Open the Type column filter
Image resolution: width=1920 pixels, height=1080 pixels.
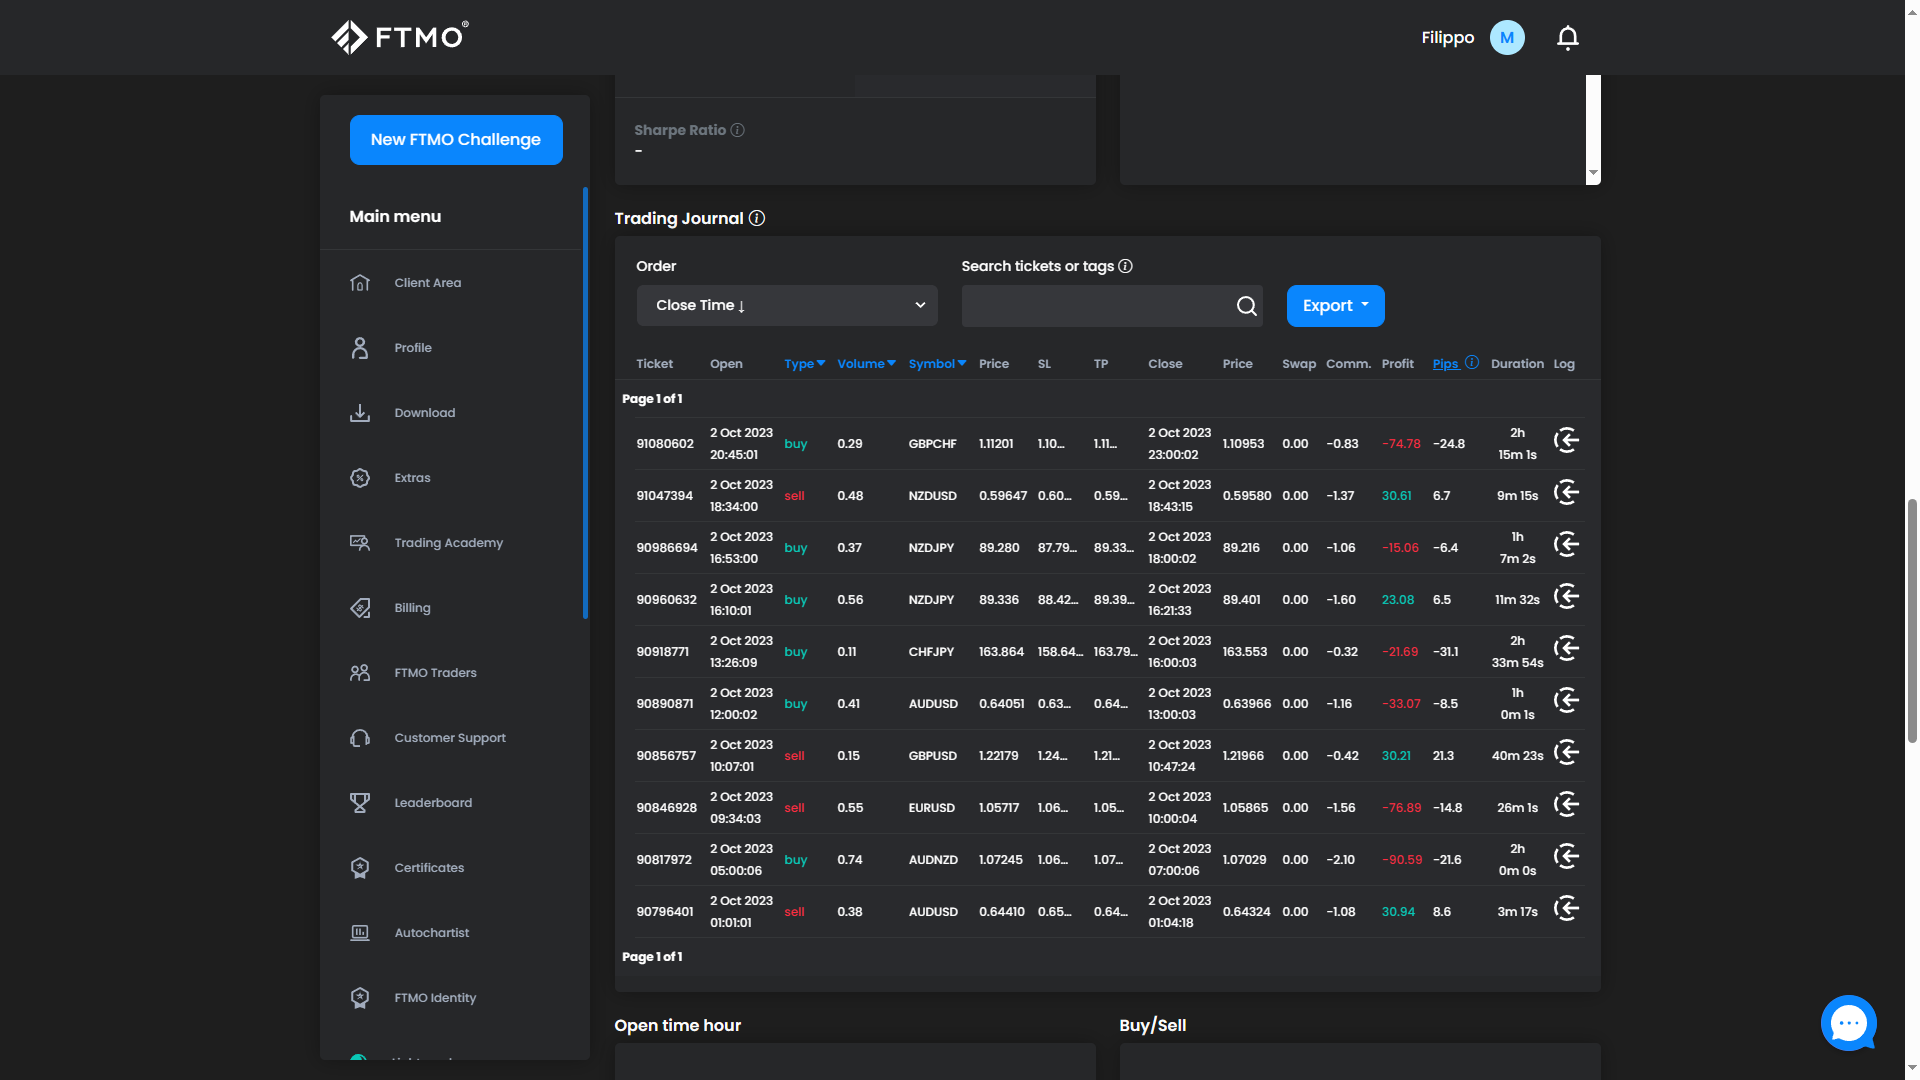pos(804,364)
